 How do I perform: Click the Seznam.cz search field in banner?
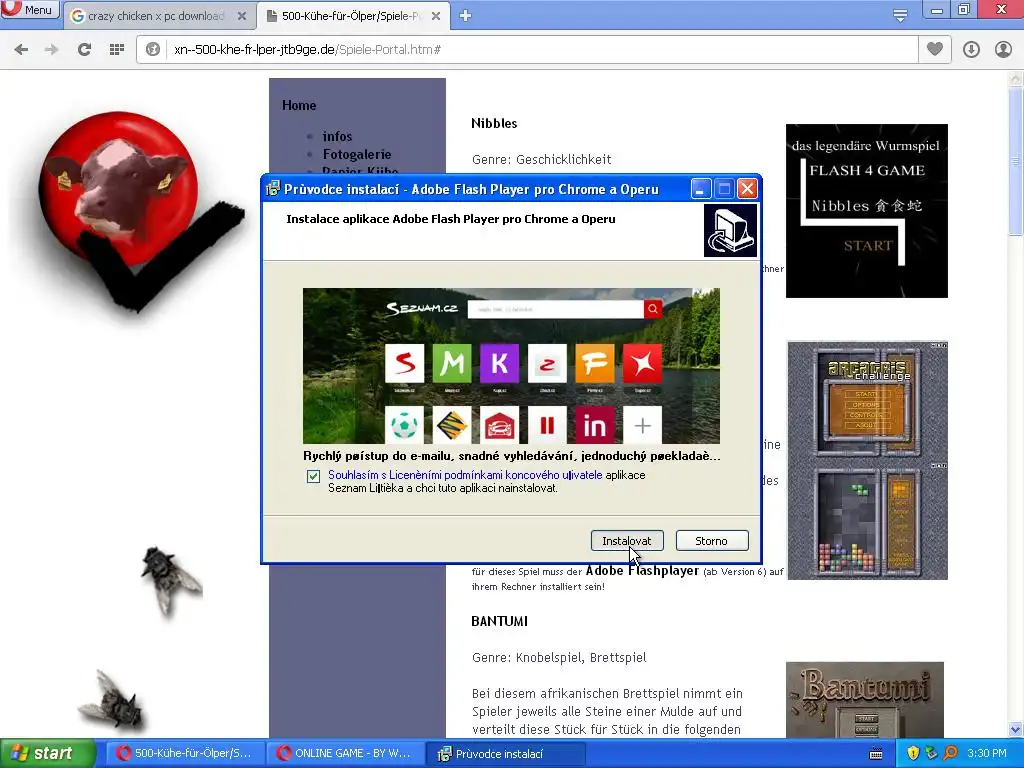pos(556,309)
